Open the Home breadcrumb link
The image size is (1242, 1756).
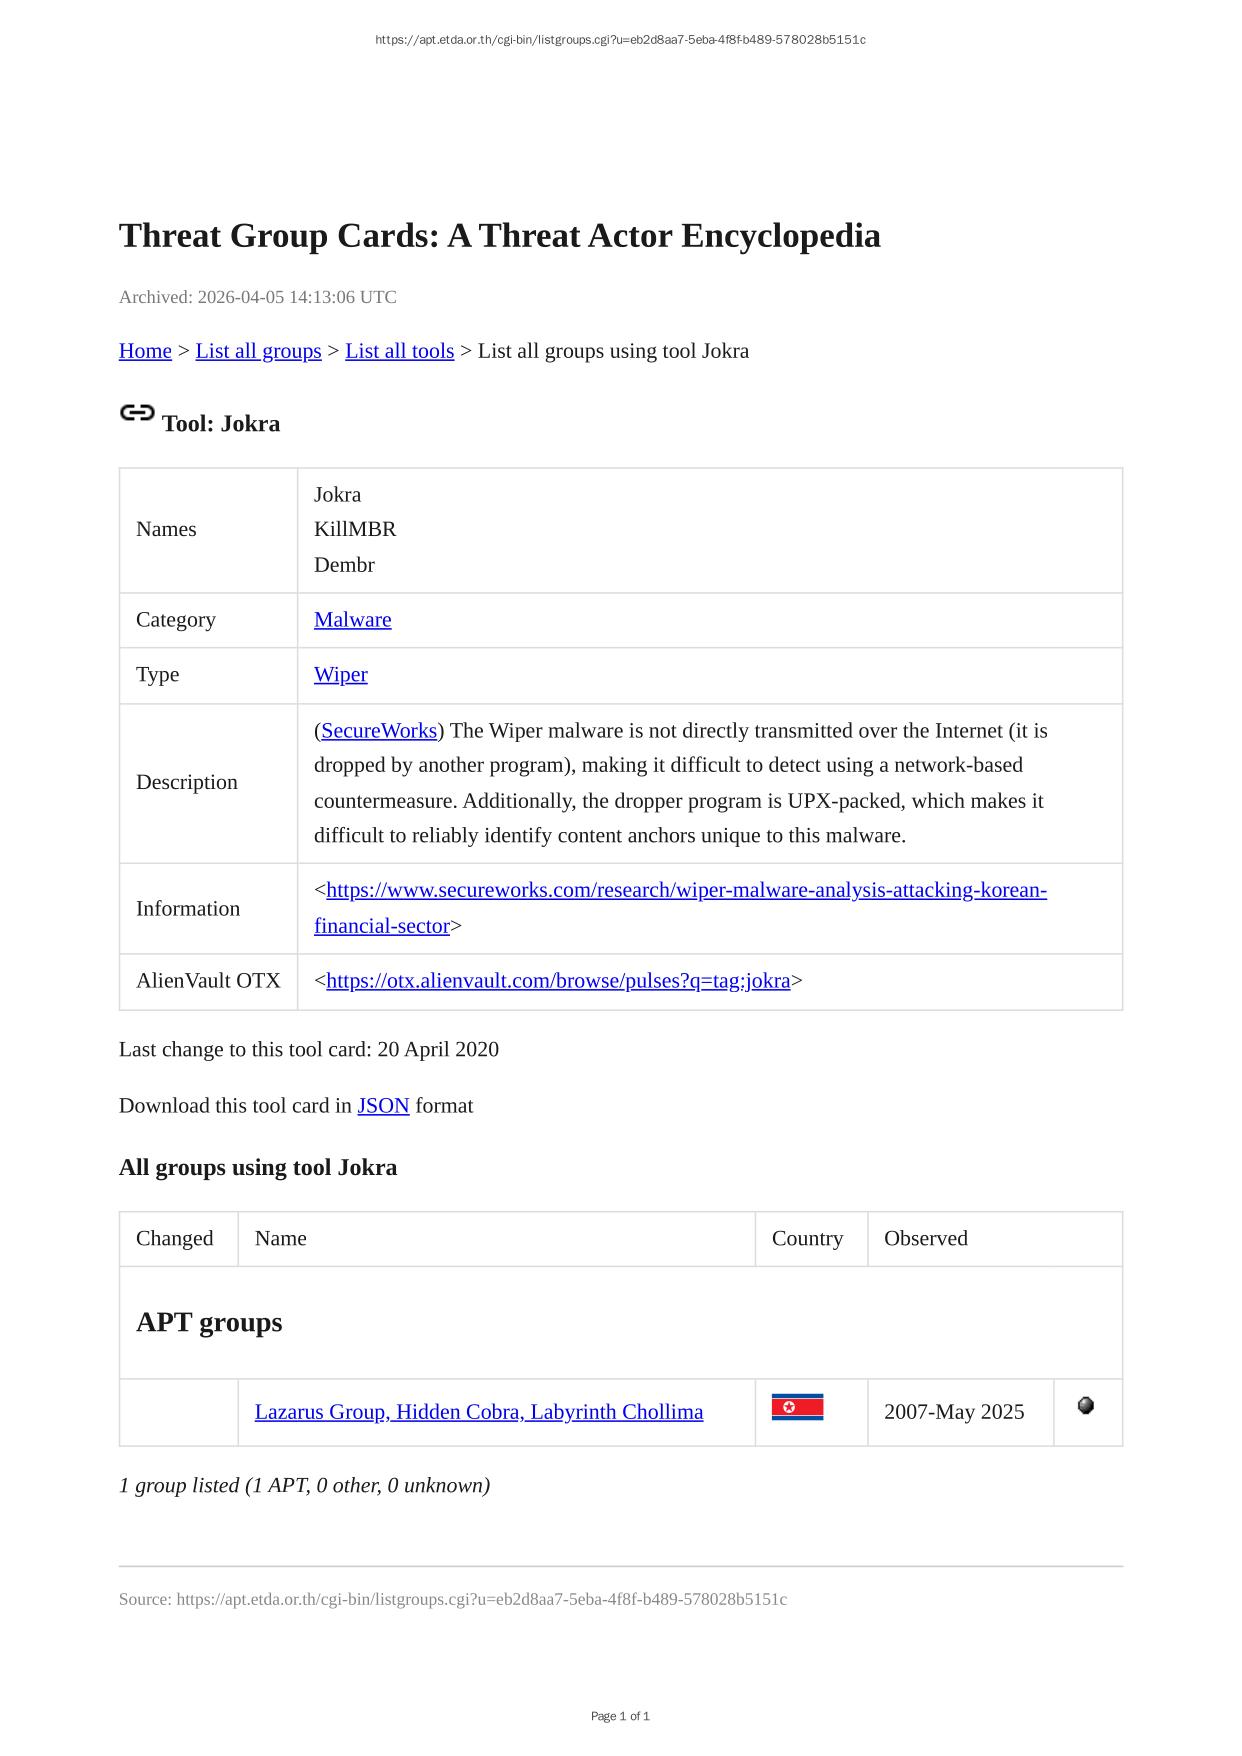click(145, 351)
